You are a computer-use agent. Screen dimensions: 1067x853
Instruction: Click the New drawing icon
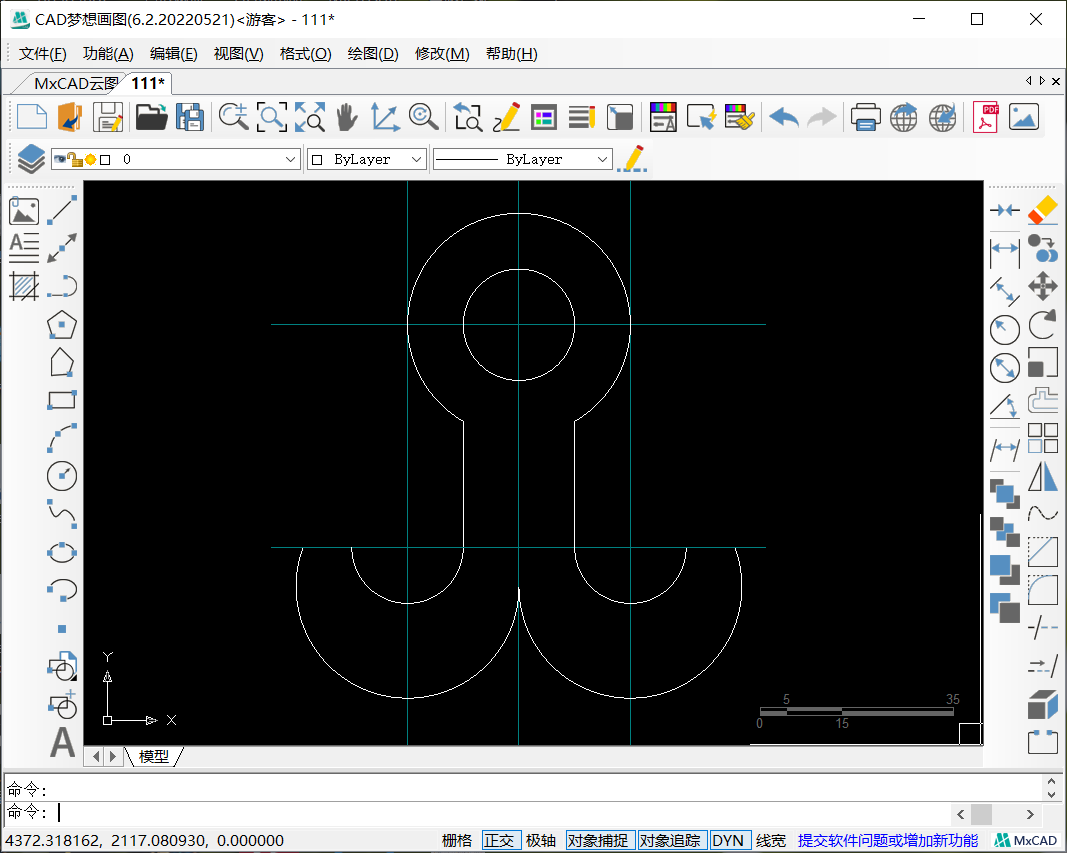(31, 117)
